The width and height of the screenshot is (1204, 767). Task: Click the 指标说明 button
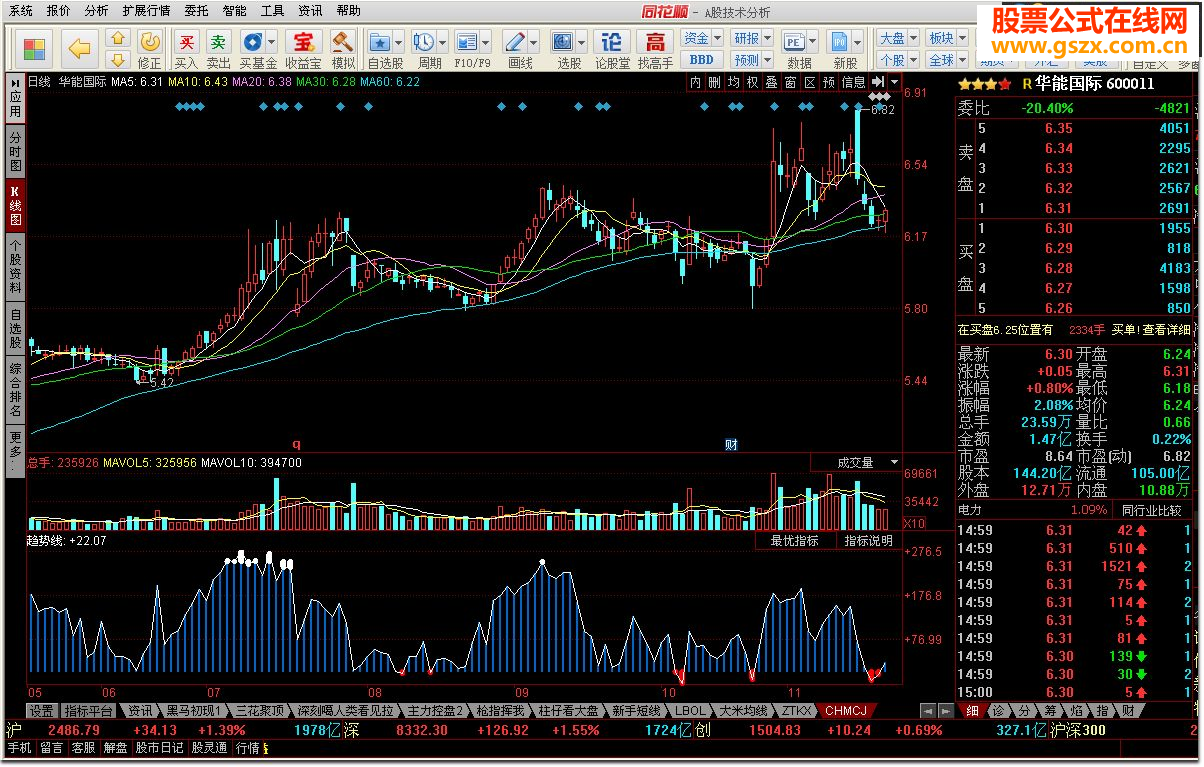click(868, 540)
